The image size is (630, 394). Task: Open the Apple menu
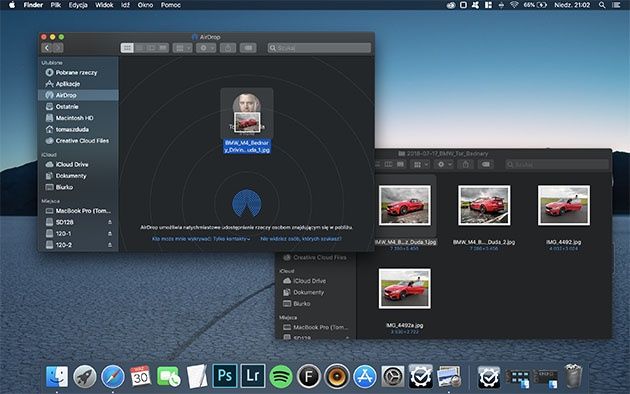(12, 5)
